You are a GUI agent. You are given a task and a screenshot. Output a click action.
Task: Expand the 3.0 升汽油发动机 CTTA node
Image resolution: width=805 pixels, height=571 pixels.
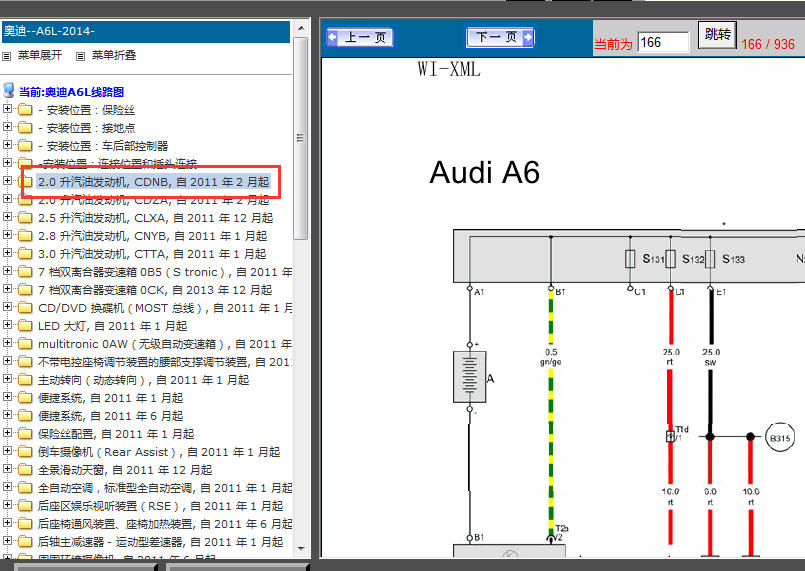pos(7,253)
